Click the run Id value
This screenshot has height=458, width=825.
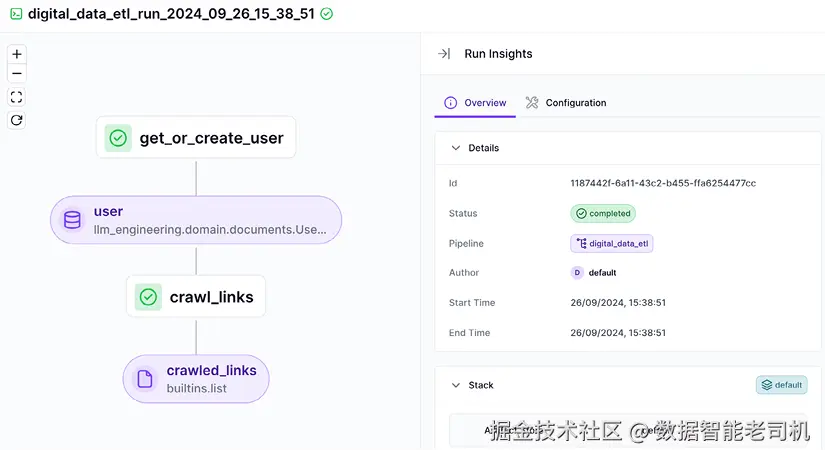point(663,183)
